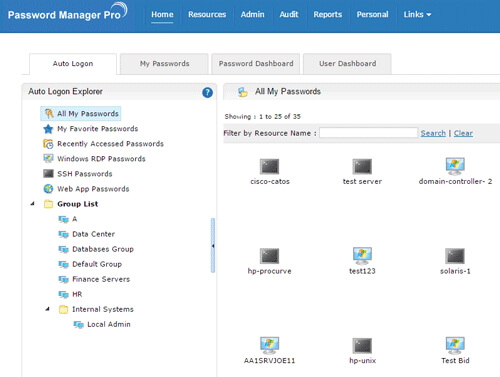Switch to the My Passwords tab
500x377 pixels.
coord(164,64)
